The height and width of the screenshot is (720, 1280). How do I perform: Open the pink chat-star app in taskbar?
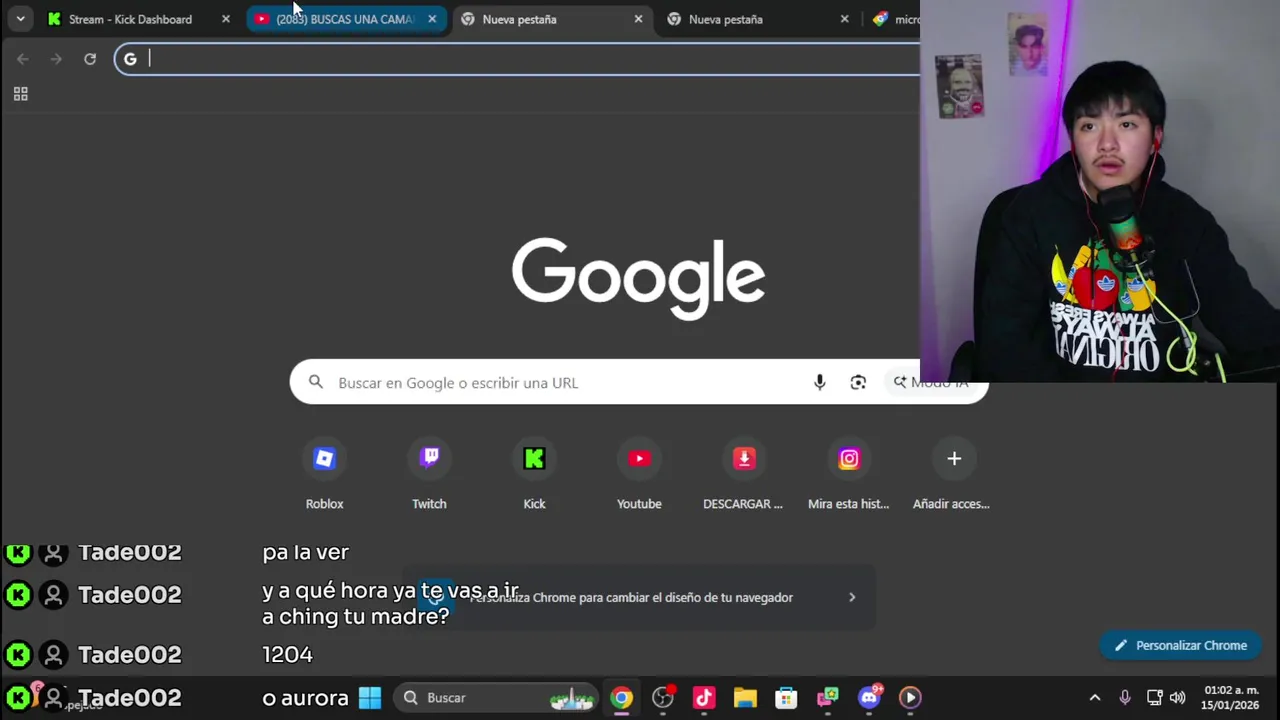tap(827, 697)
